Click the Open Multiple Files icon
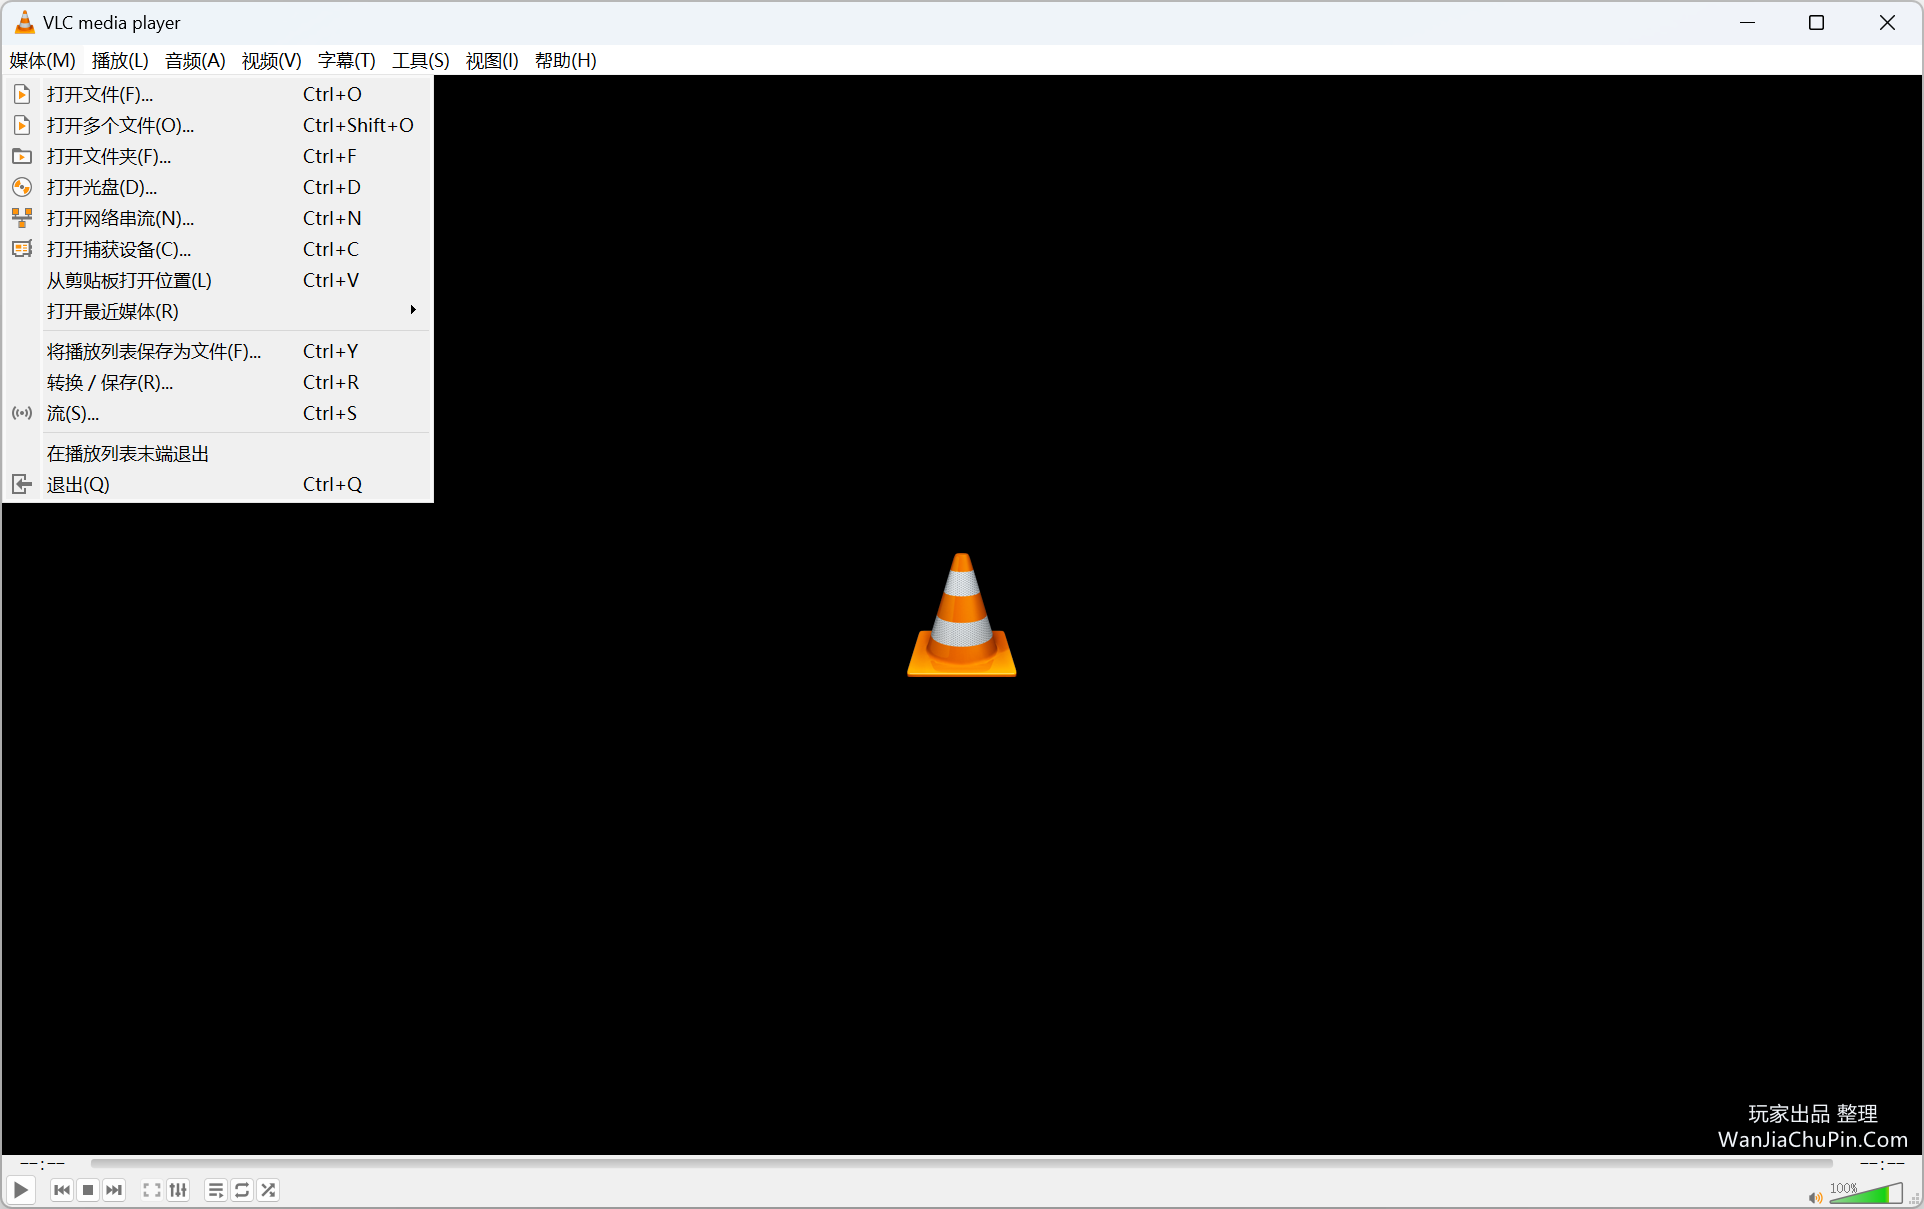Viewport: 1924px width, 1209px height. [22, 125]
